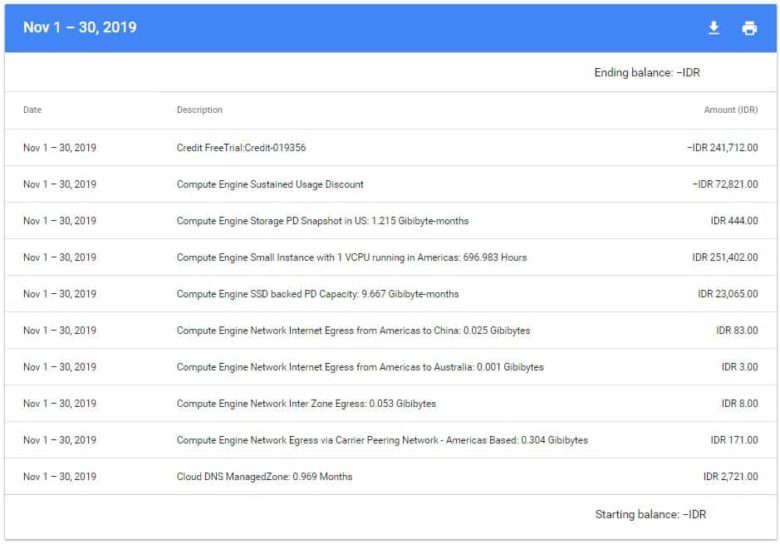The image size is (780, 544).
Task: Click the -IDR 241,712.00 credit amount
Action: 722,148
